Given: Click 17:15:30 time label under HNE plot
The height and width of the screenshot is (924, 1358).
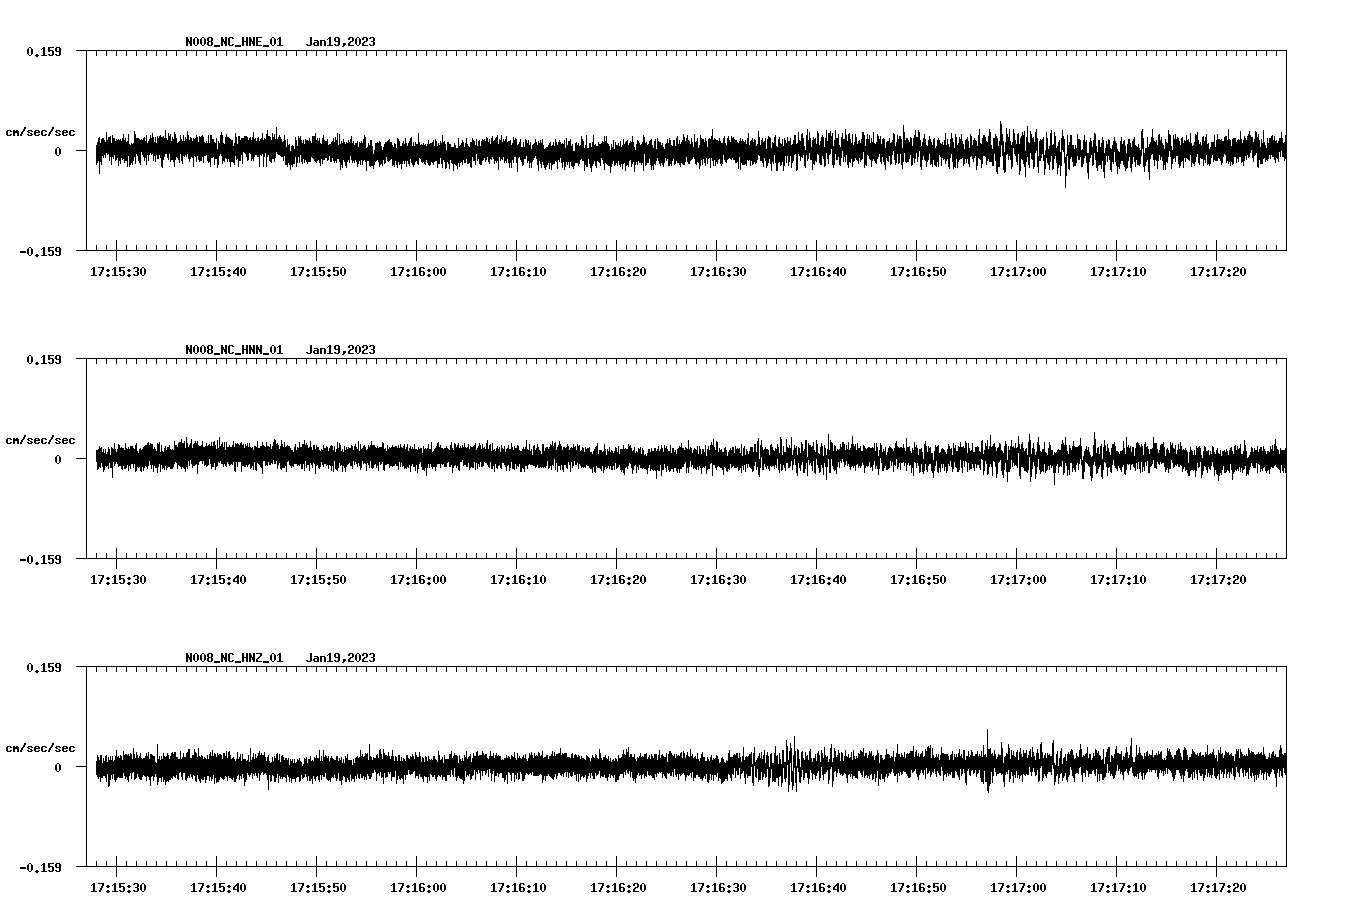Looking at the screenshot, I should tap(118, 272).
